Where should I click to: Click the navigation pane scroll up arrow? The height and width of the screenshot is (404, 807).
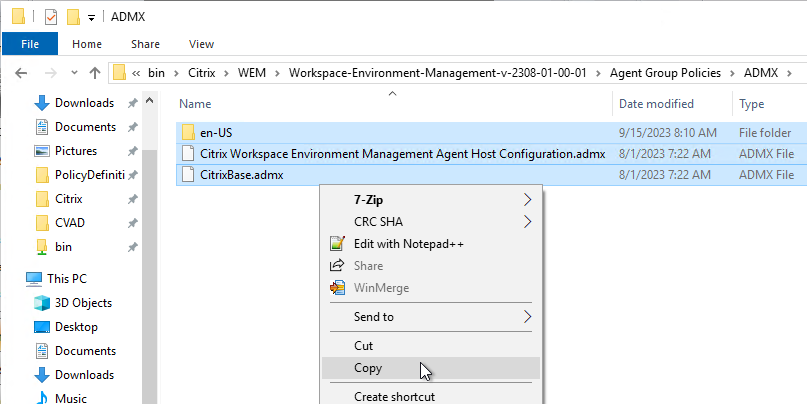coord(149,100)
